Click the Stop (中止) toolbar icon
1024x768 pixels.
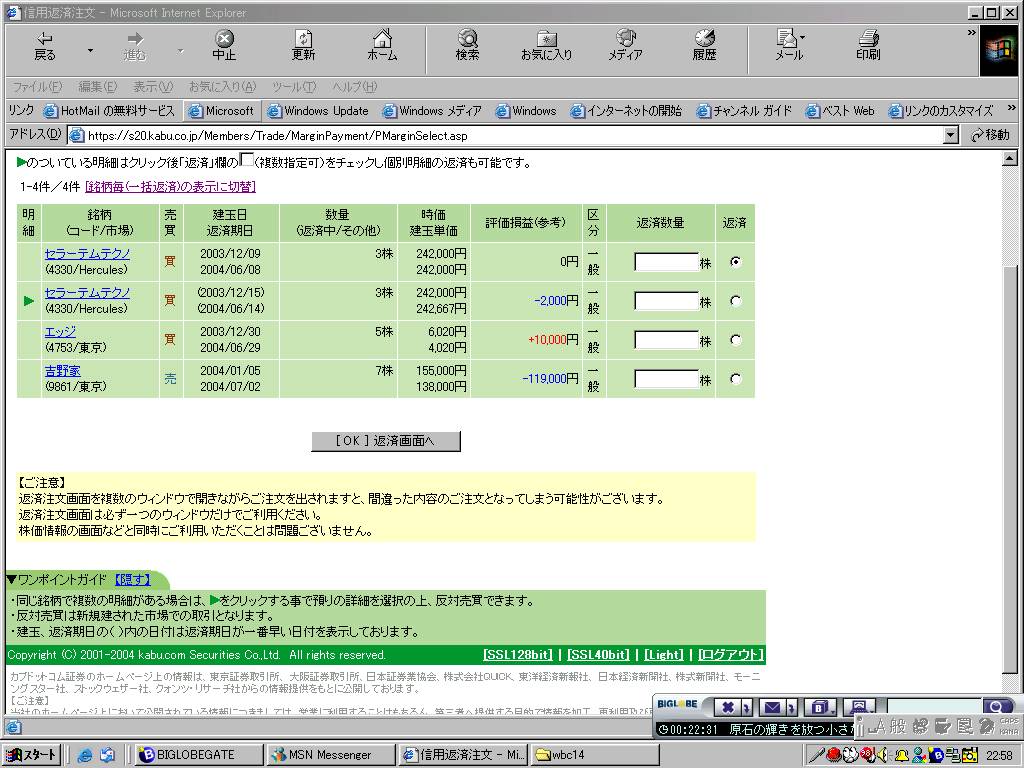coord(224,45)
